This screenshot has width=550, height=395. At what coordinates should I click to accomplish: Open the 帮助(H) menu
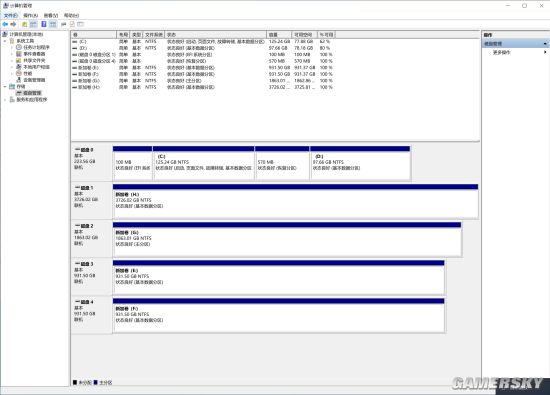coord(71,15)
